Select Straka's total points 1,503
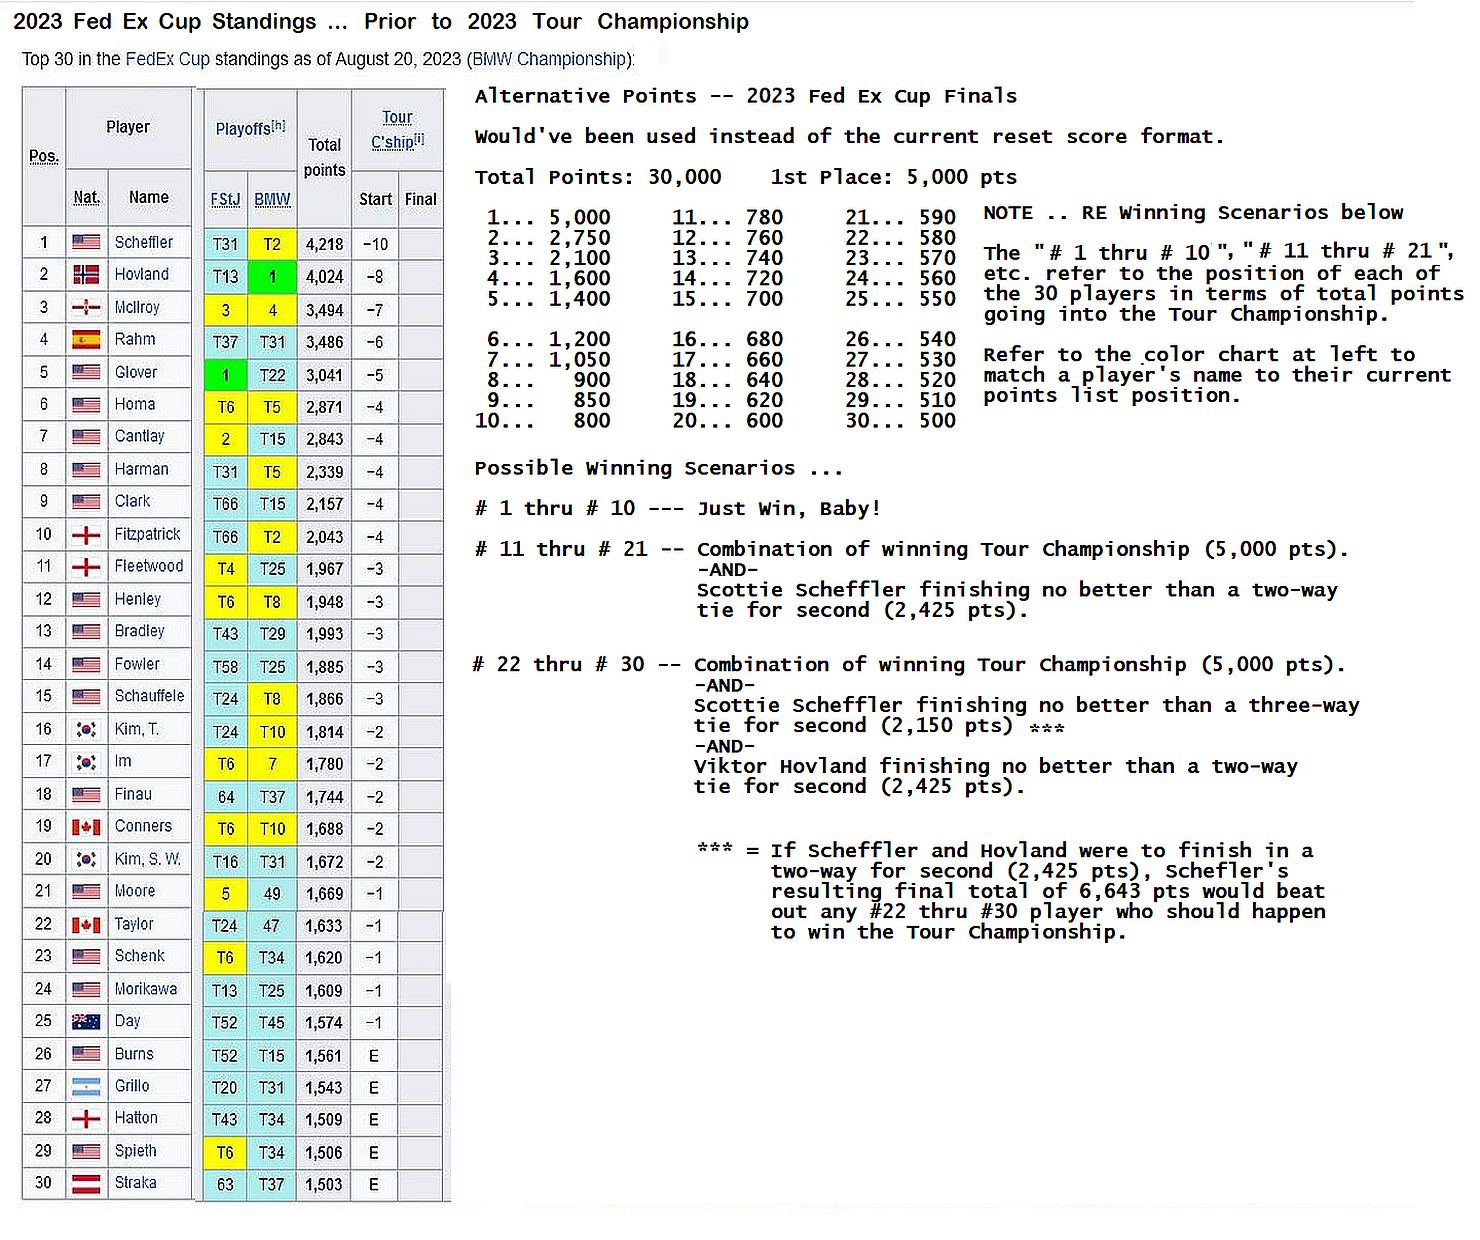 coord(324,1185)
